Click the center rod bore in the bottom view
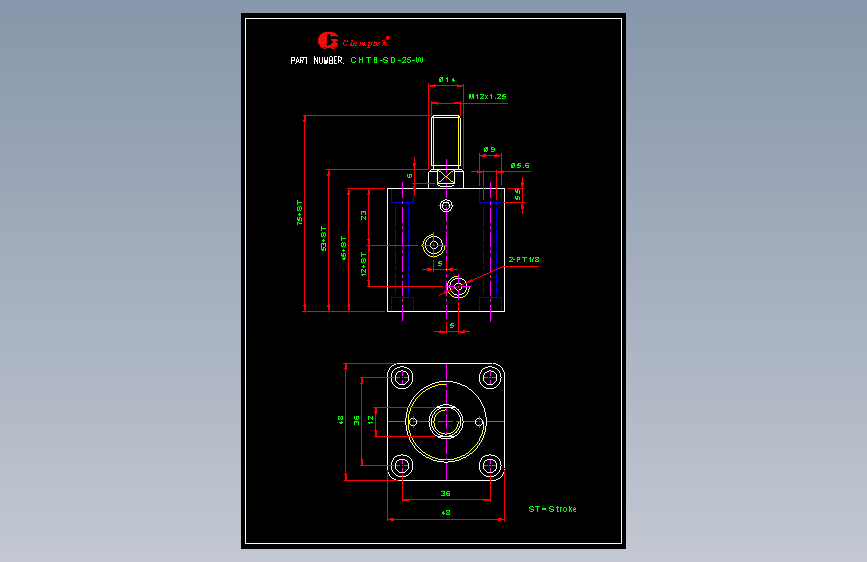Screen dimensions: 867x562 (446, 422)
